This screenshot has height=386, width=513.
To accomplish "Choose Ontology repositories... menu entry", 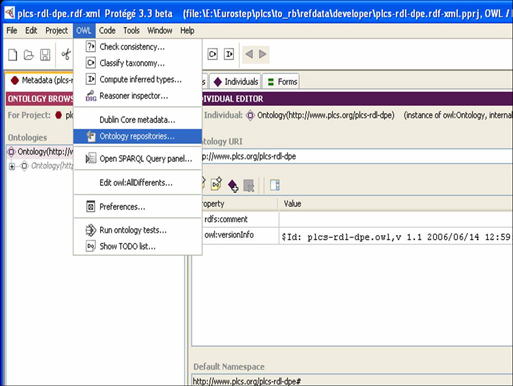I will tap(137, 136).
